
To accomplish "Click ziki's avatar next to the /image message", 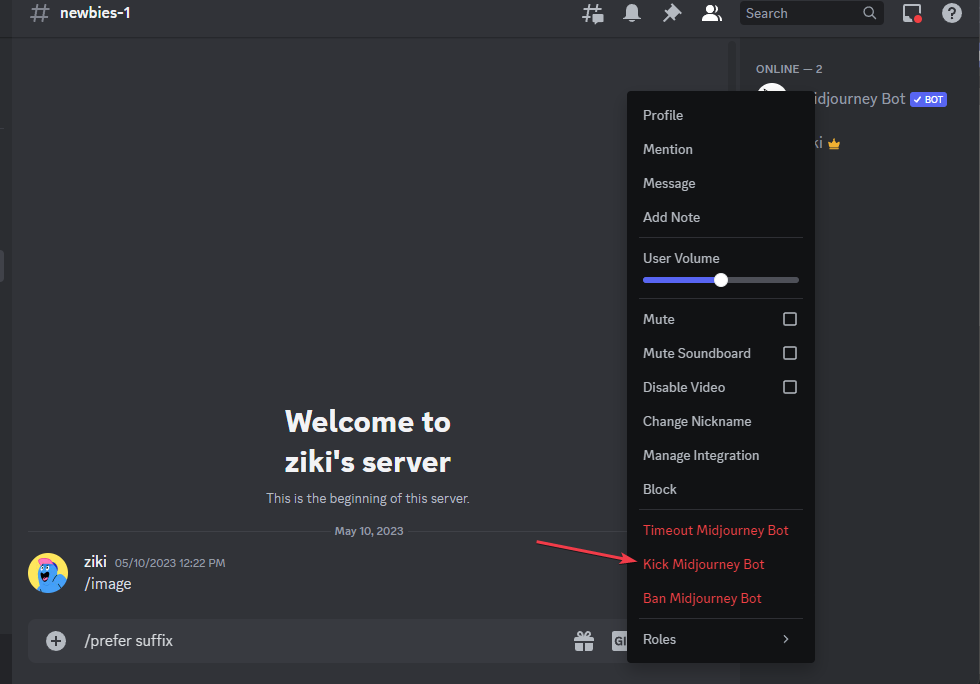I will click(x=48, y=573).
